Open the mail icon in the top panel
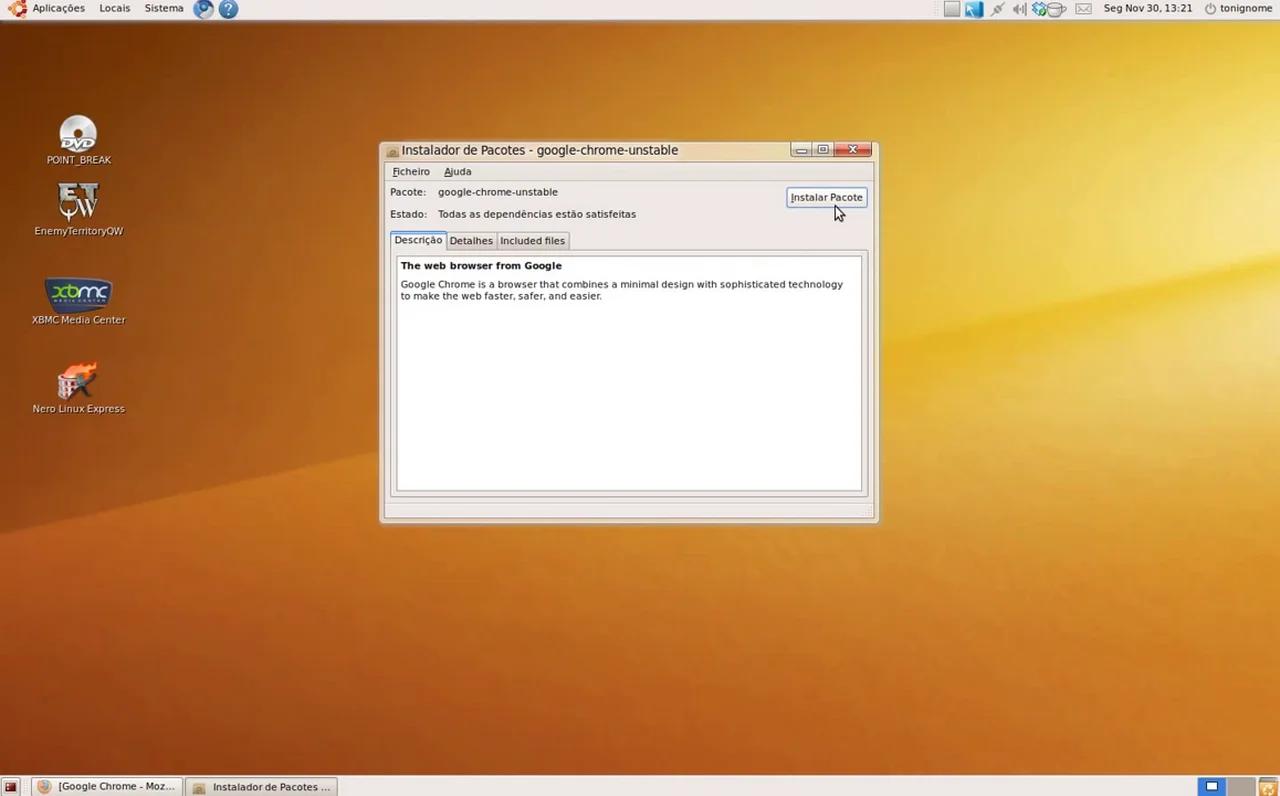The image size is (1280, 796). pyautogui.click(x=1083, y=9)
